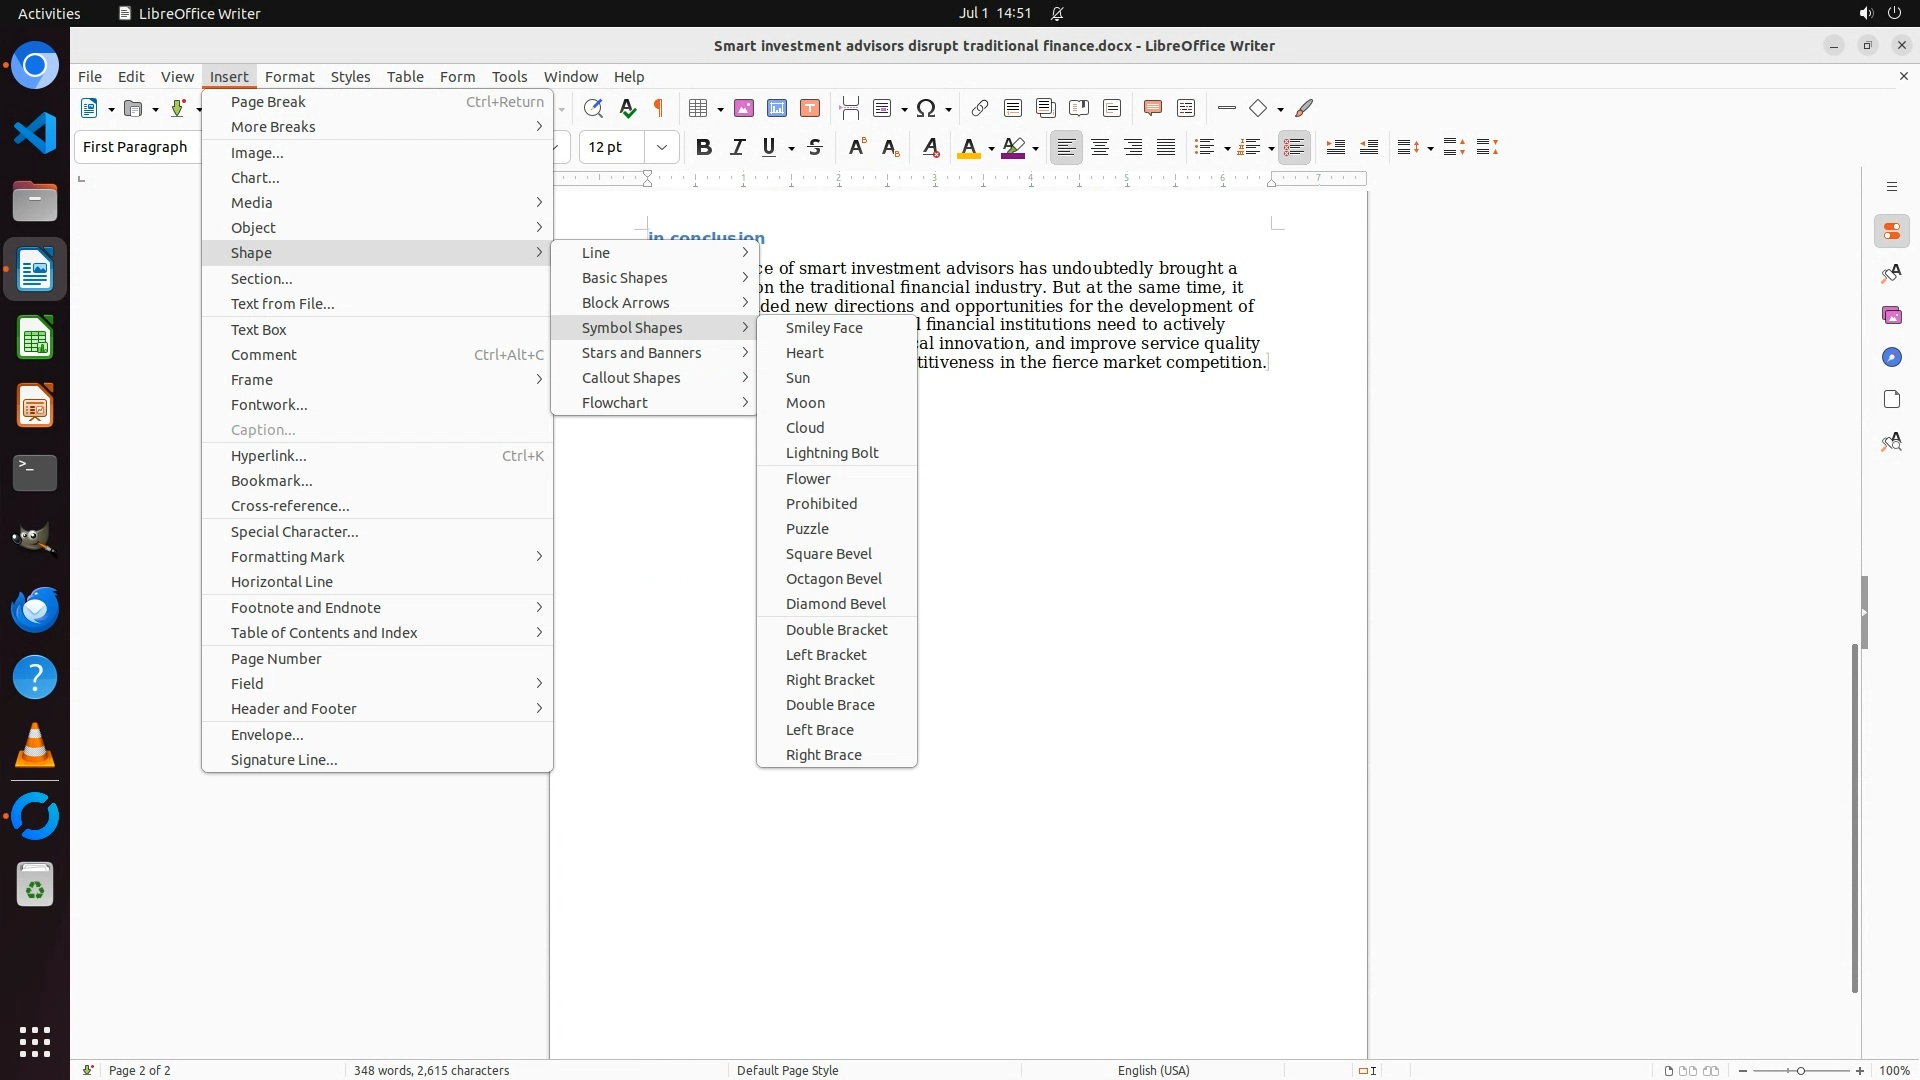The image size is (1920, 1080).
Task: Open Thunderbird from the Ubuntu dock
Action: 35,609
